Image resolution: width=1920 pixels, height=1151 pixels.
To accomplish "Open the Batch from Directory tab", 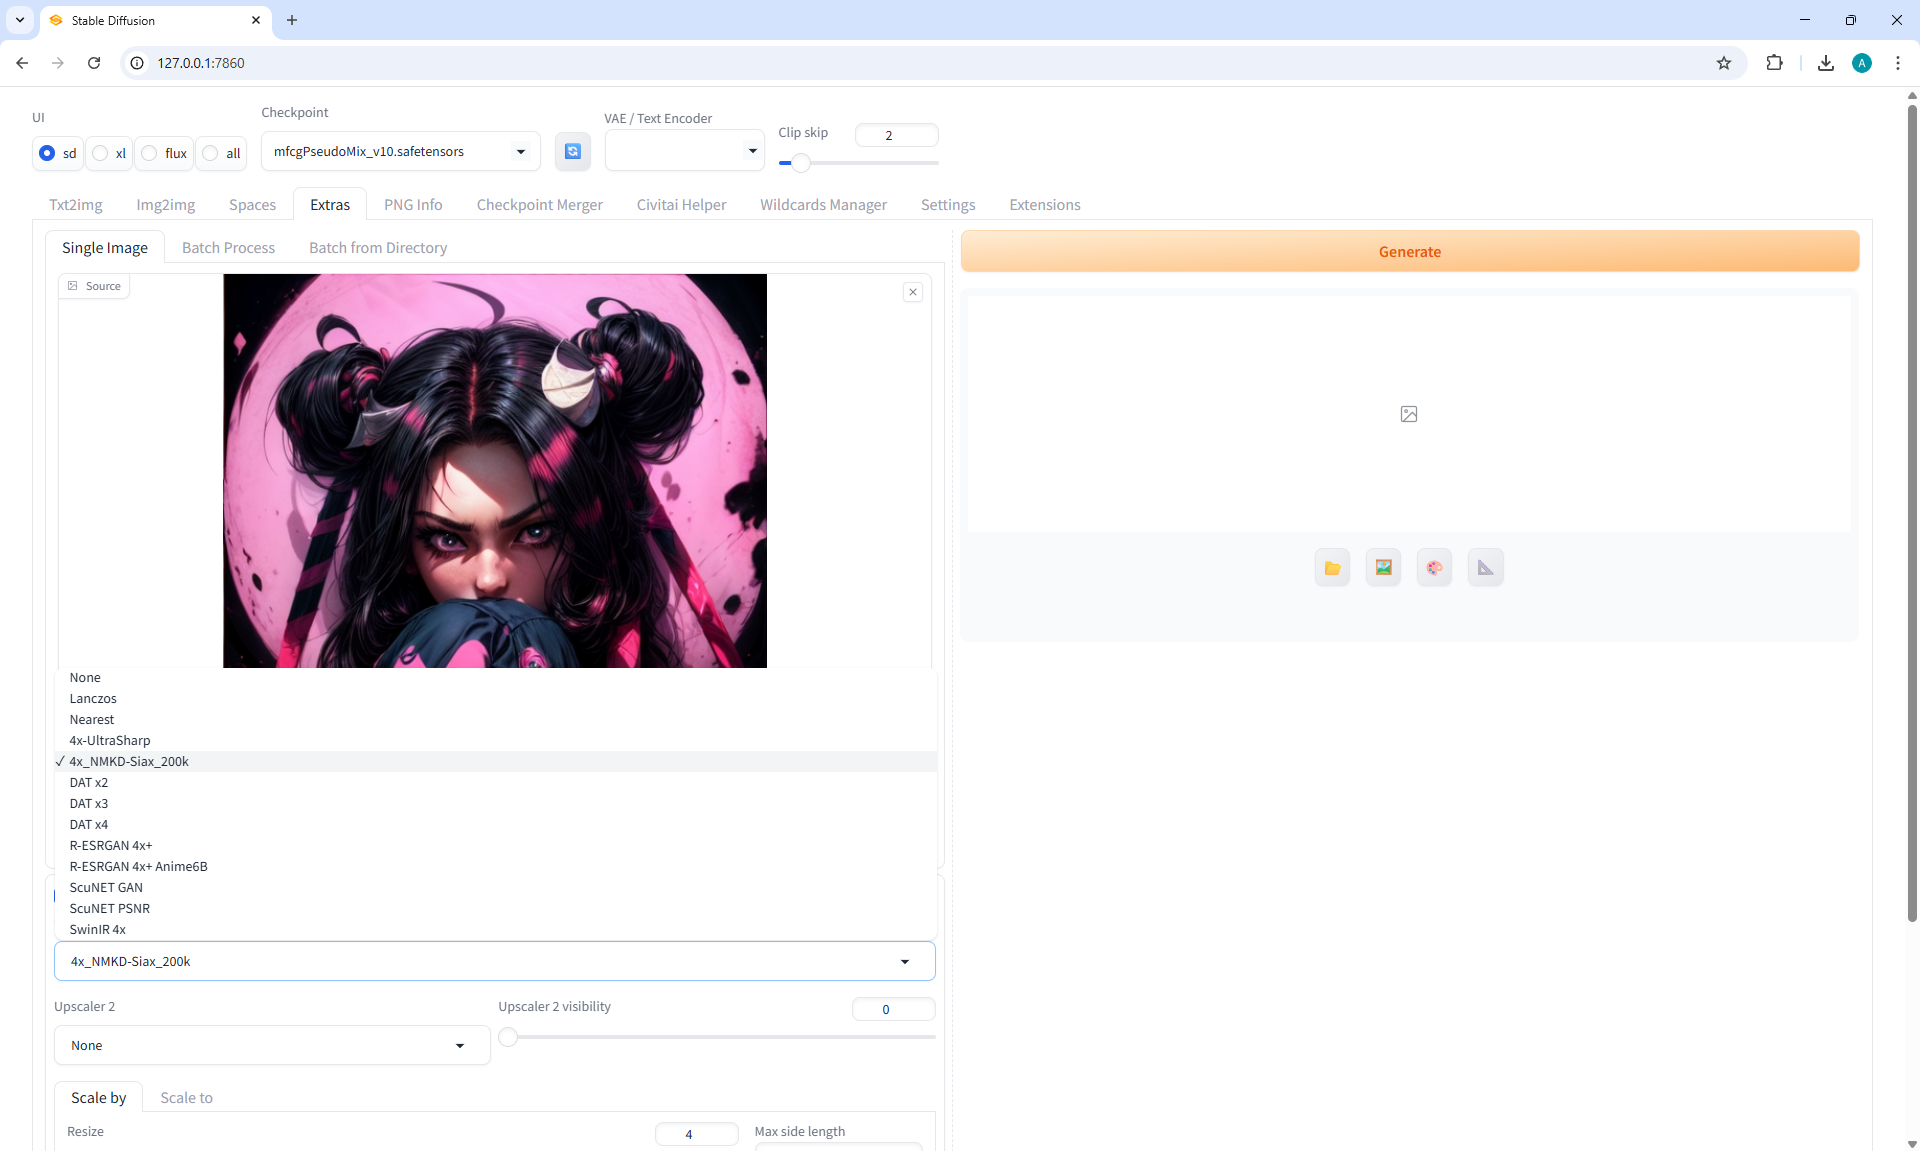I will [x=377, y=248].
